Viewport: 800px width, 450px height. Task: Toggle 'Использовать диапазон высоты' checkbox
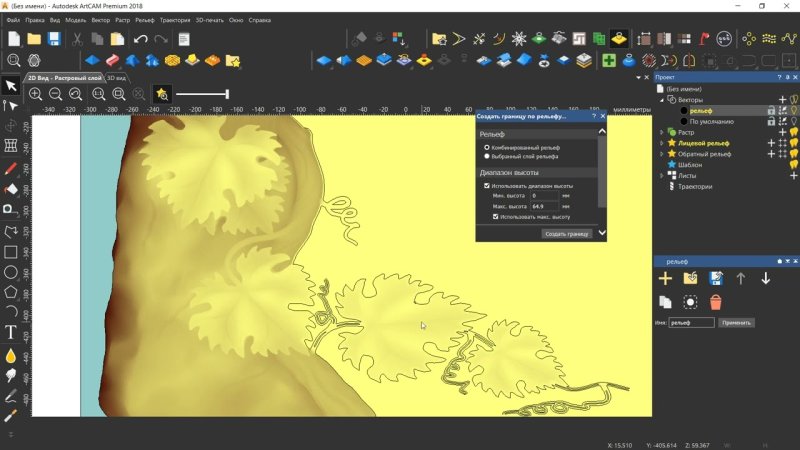(x=487, y=186)
